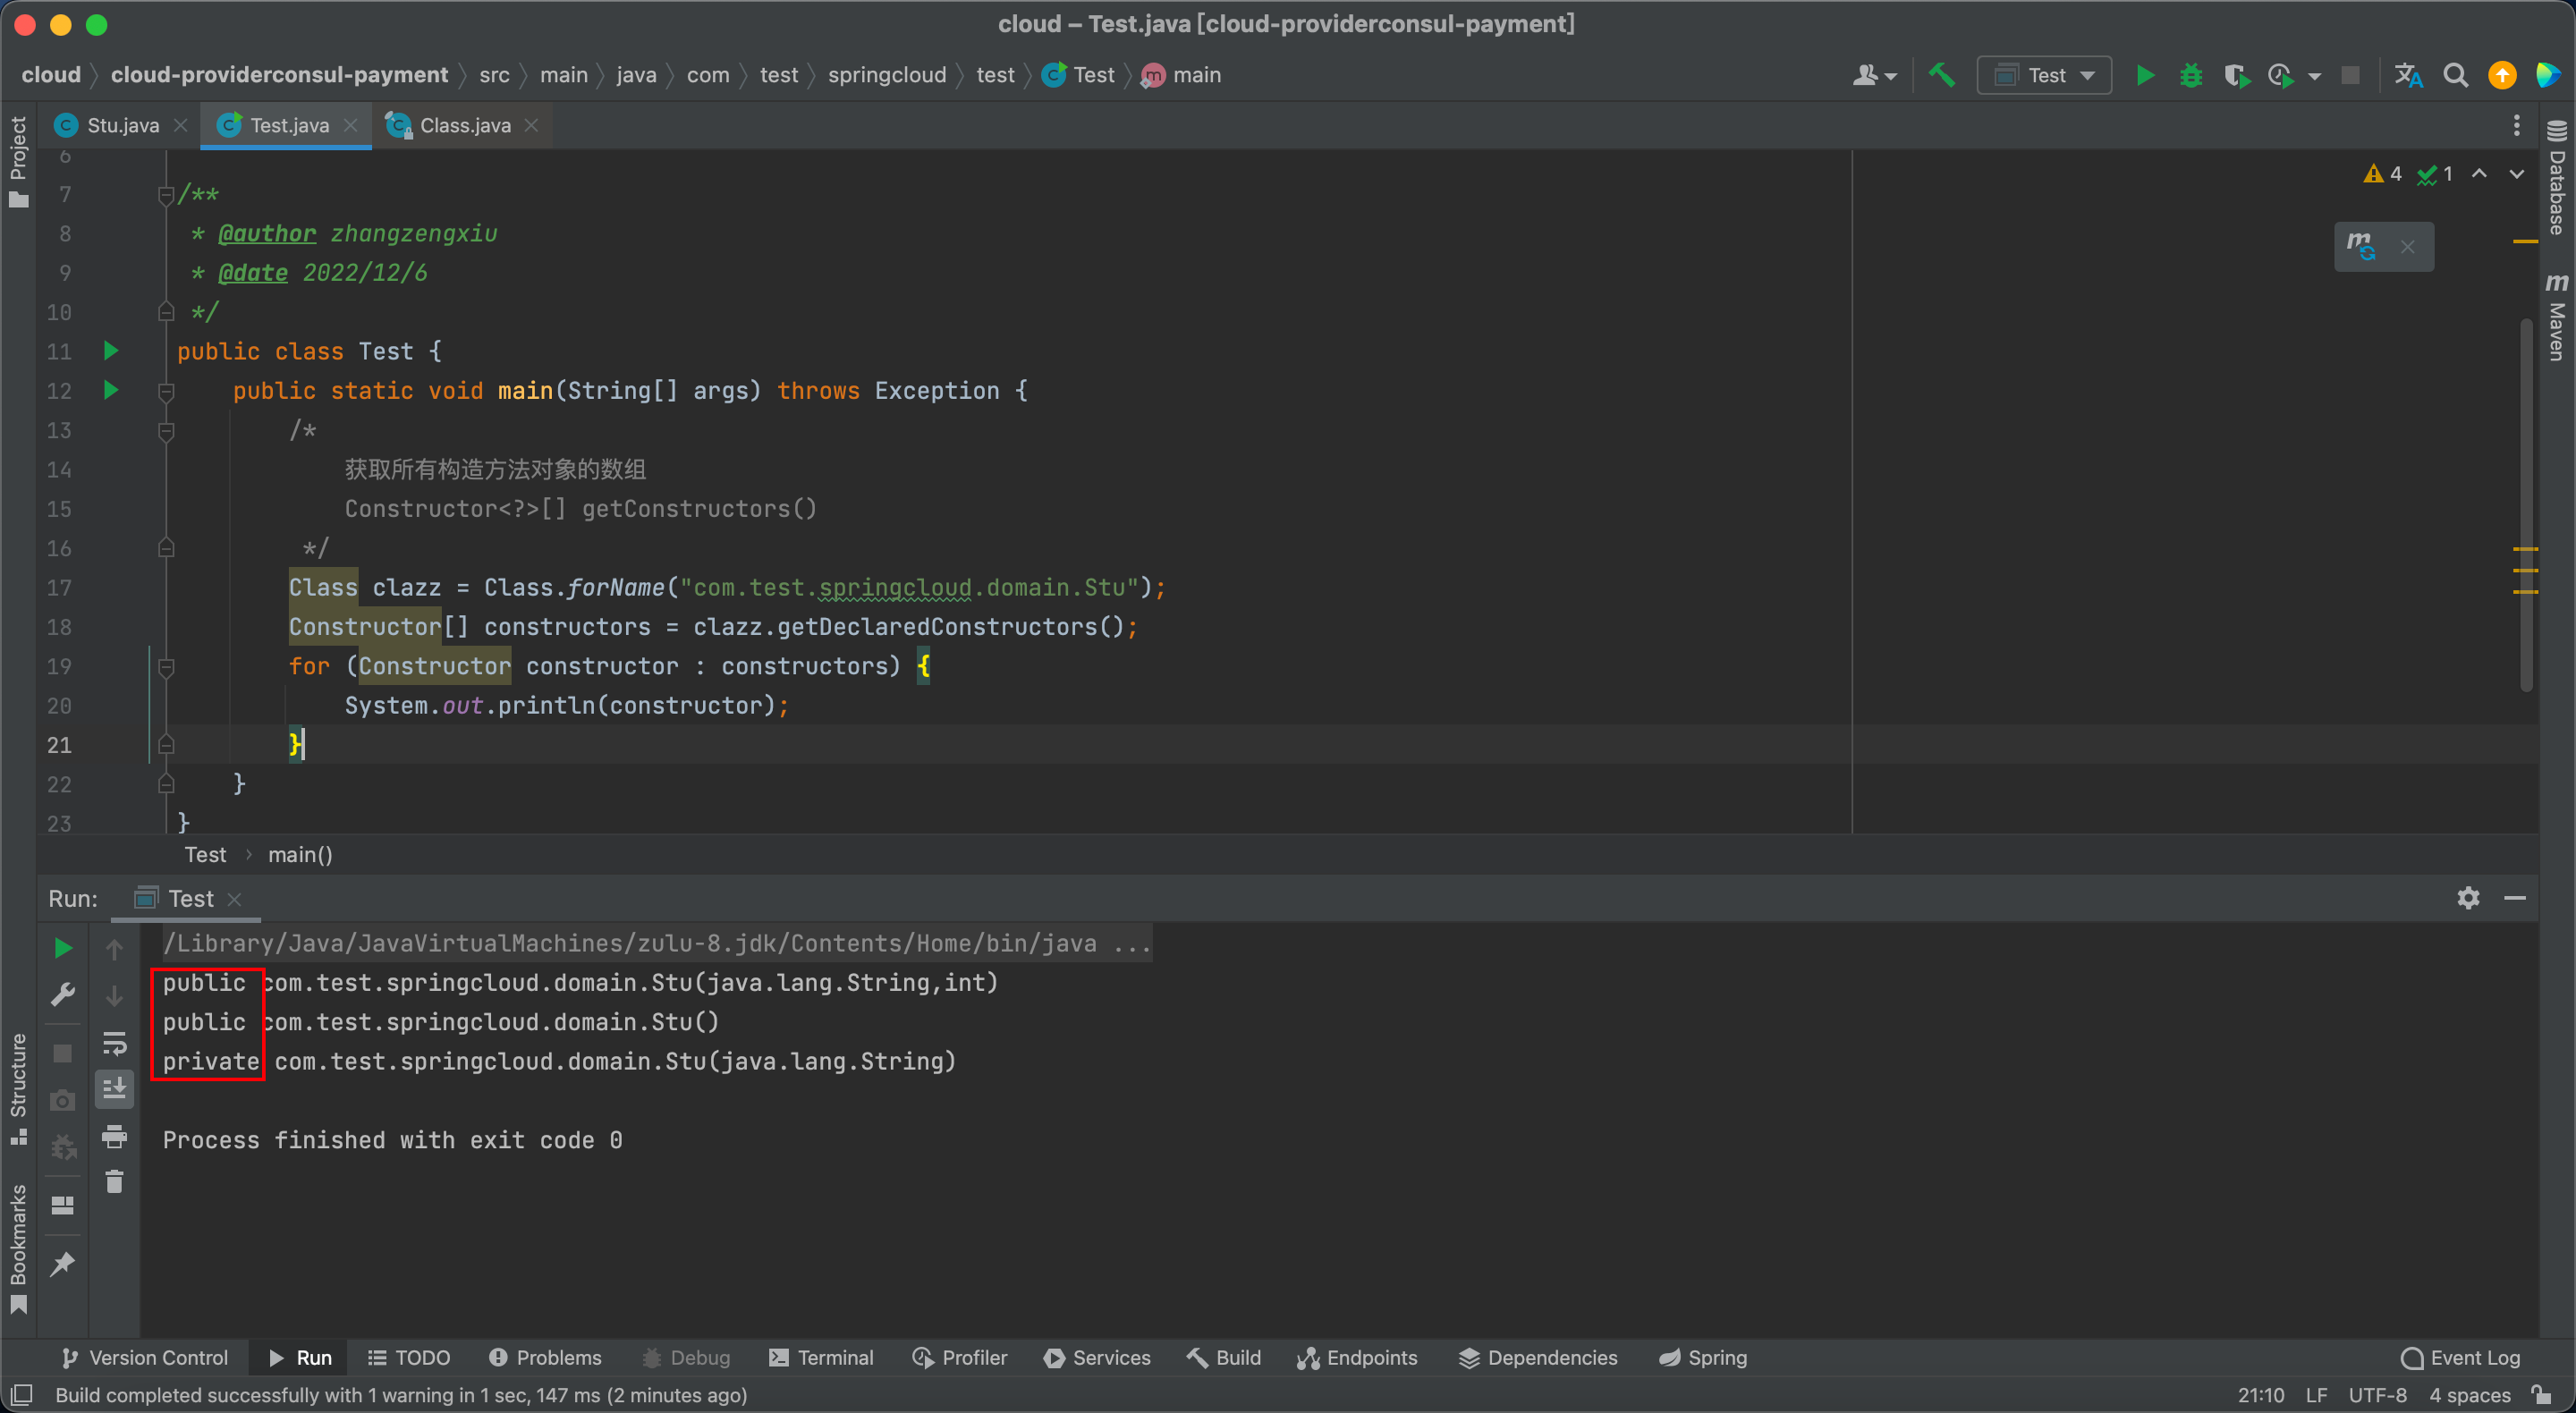Close the Test run tab
Image resolution: width=2576 pixels, height=1413 pixels.
[x=234, y=899]
